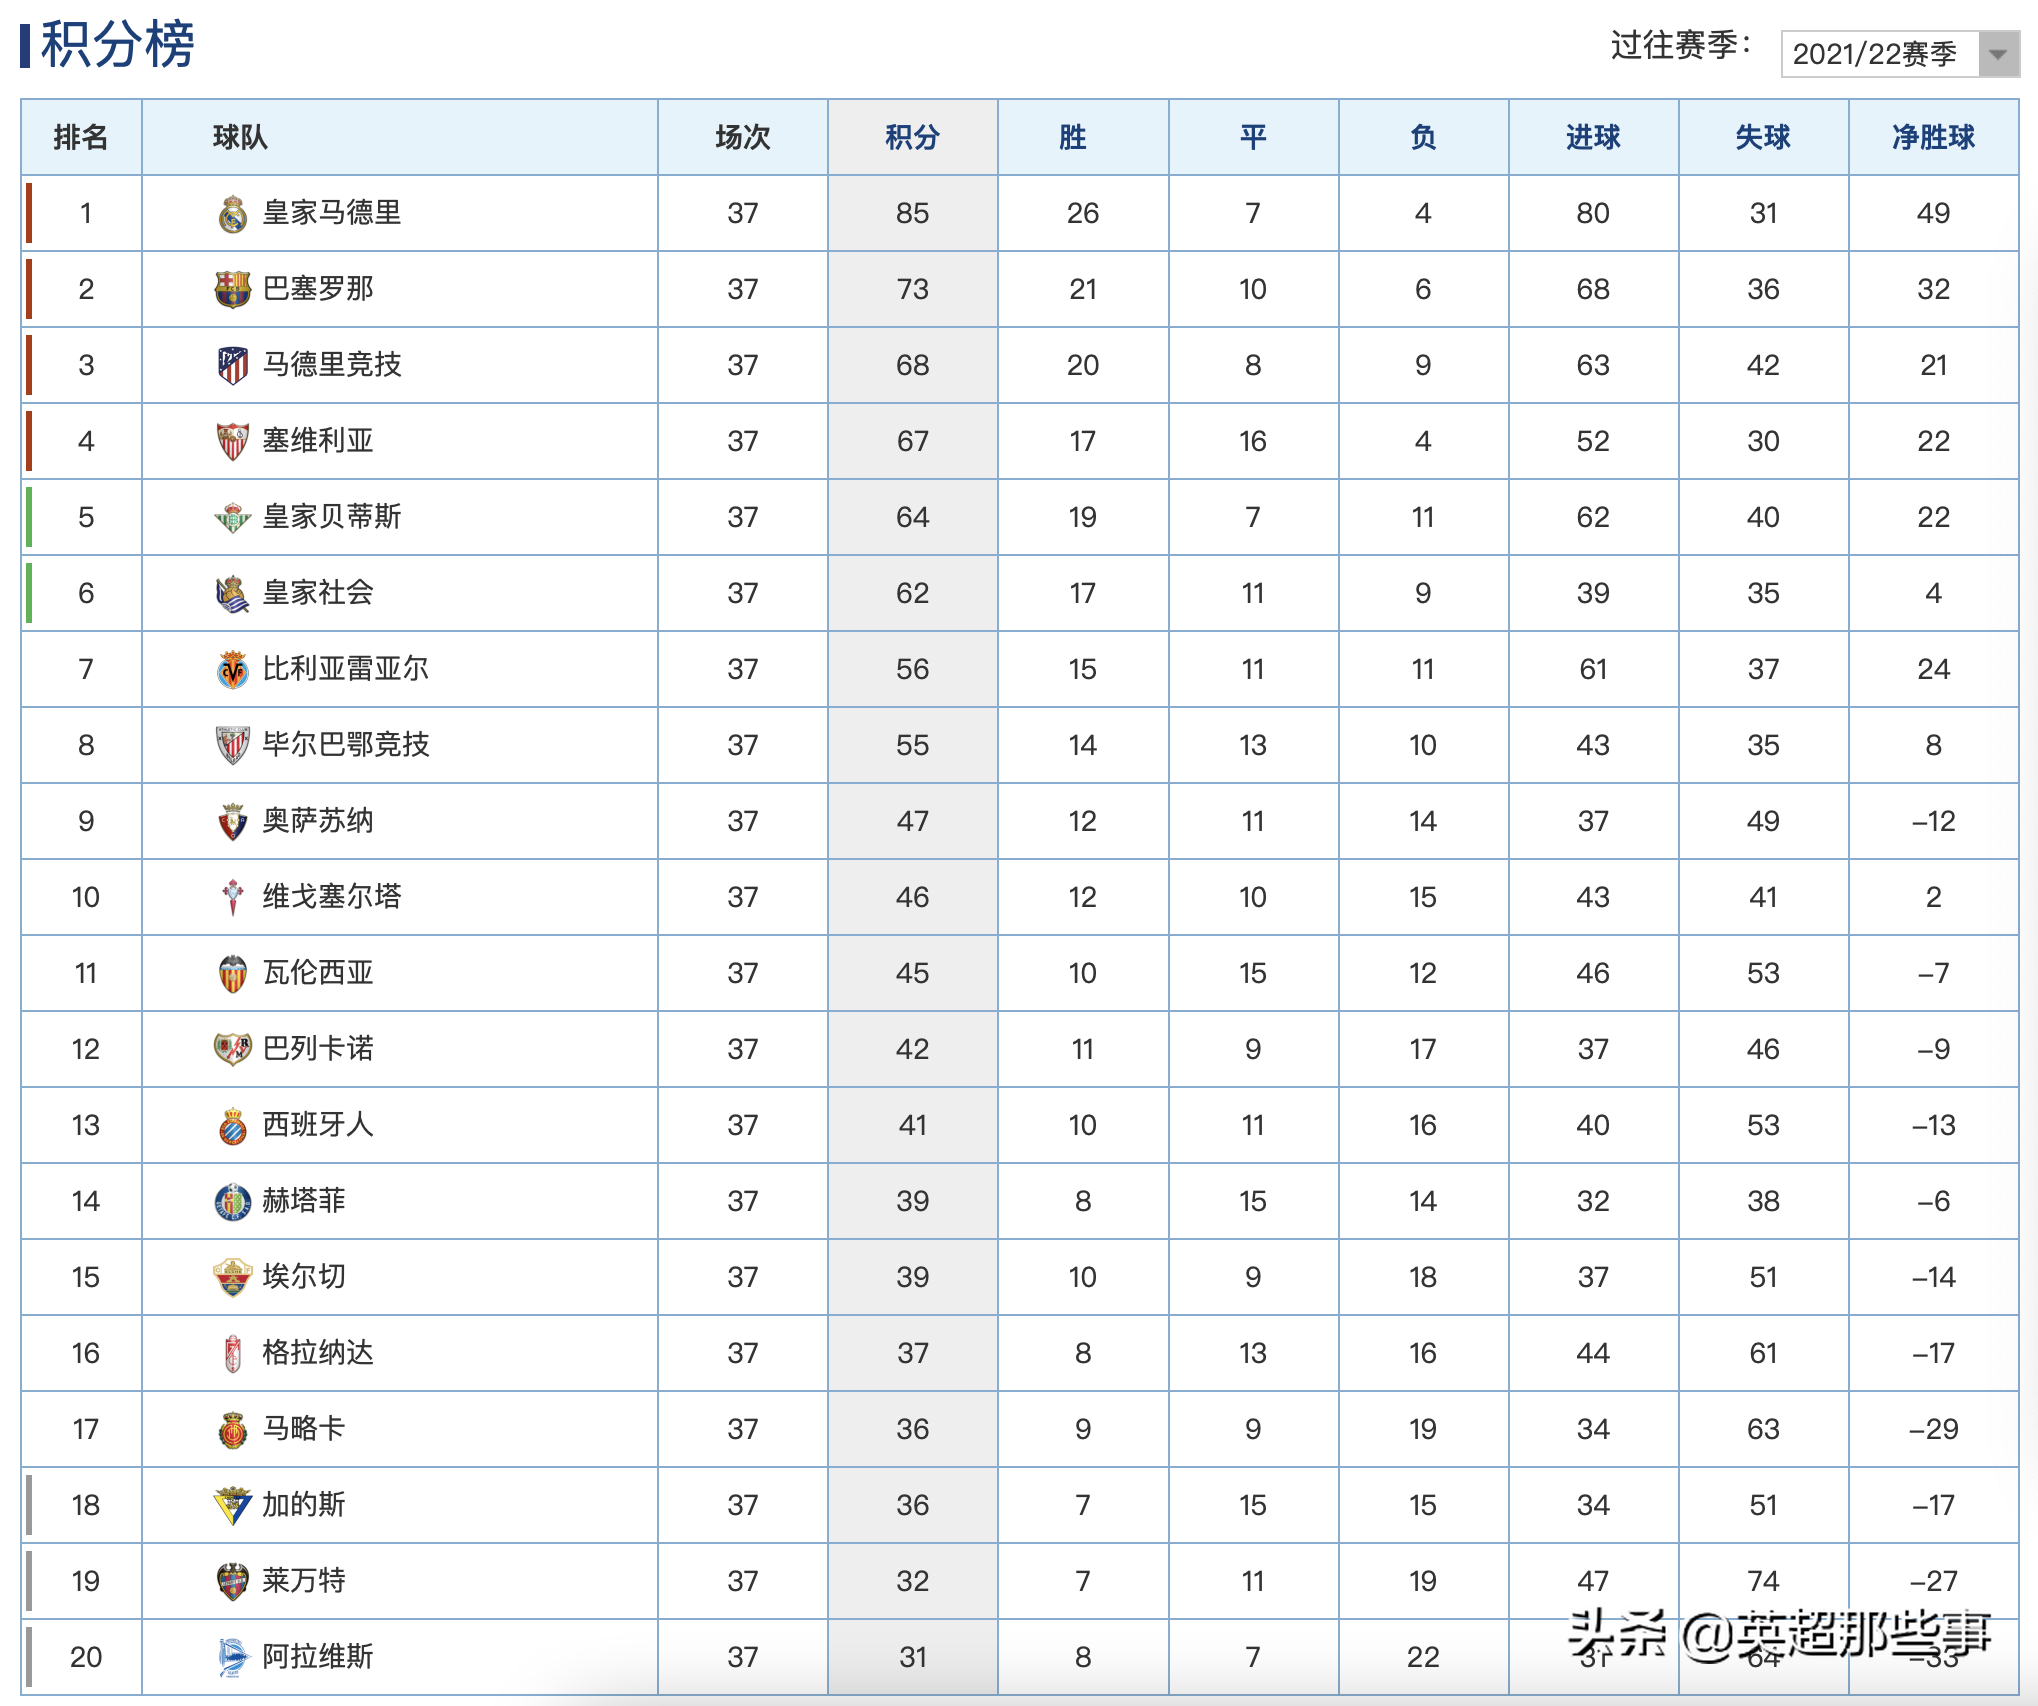Sort by the 进球 column header

1593,137
